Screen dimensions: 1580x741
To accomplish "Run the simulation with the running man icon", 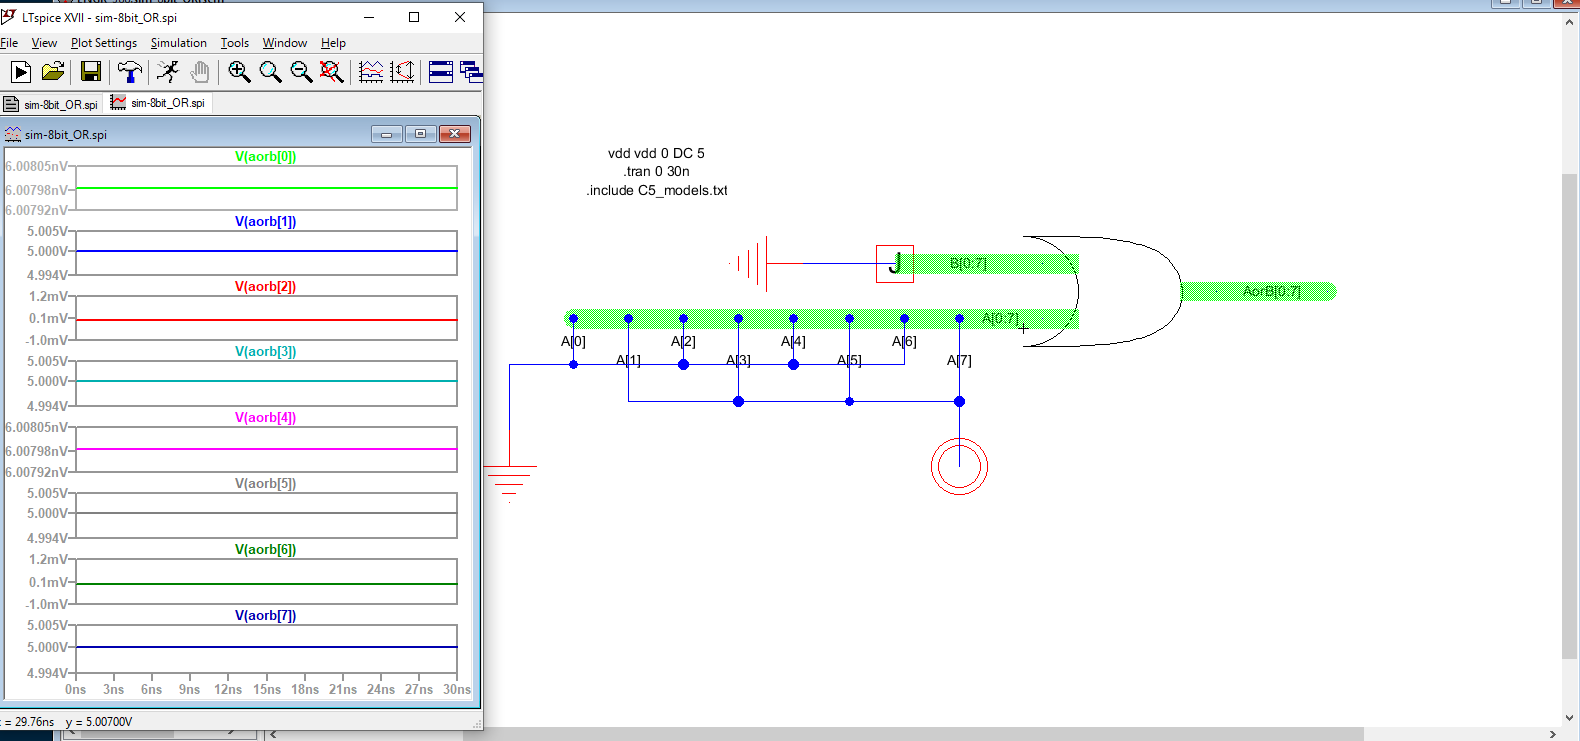I will click(168, 72).
